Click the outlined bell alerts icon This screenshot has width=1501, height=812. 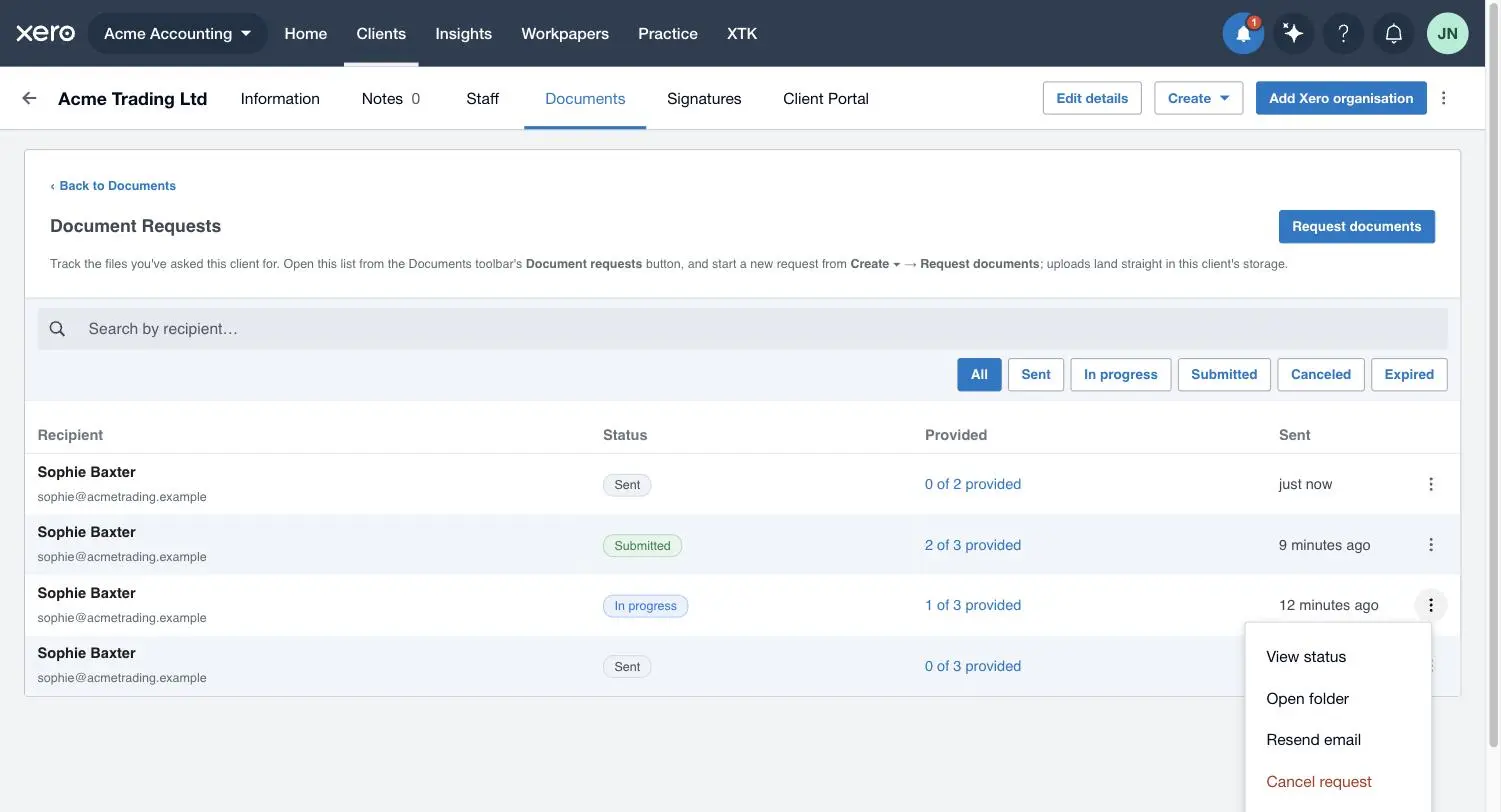(1393, 33)
